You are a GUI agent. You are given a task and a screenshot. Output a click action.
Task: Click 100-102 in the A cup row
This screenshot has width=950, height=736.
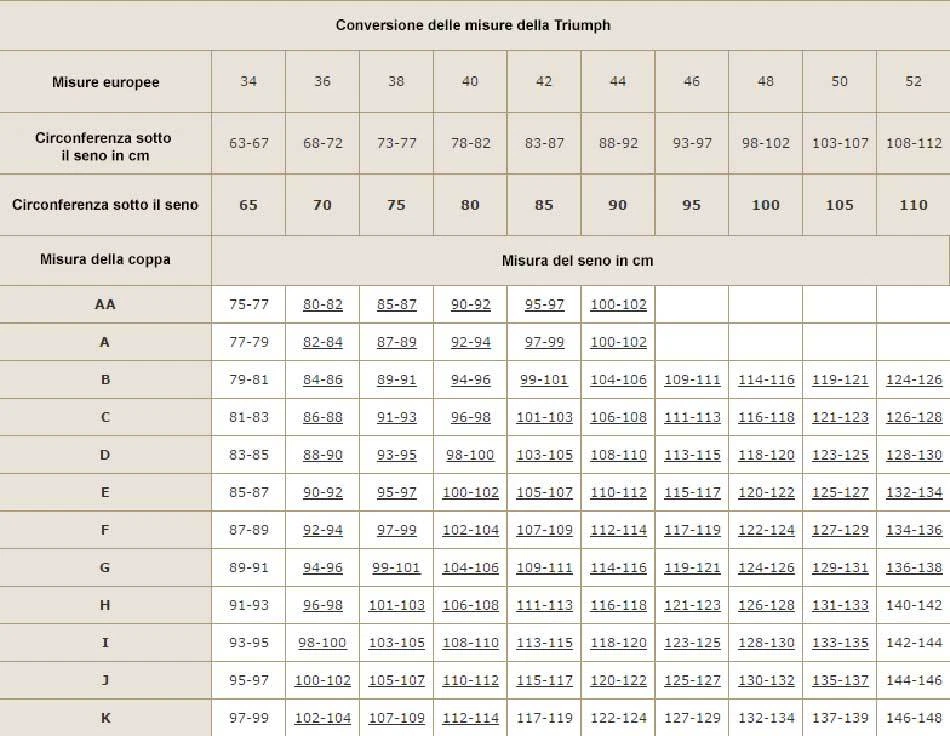[618, 342]
